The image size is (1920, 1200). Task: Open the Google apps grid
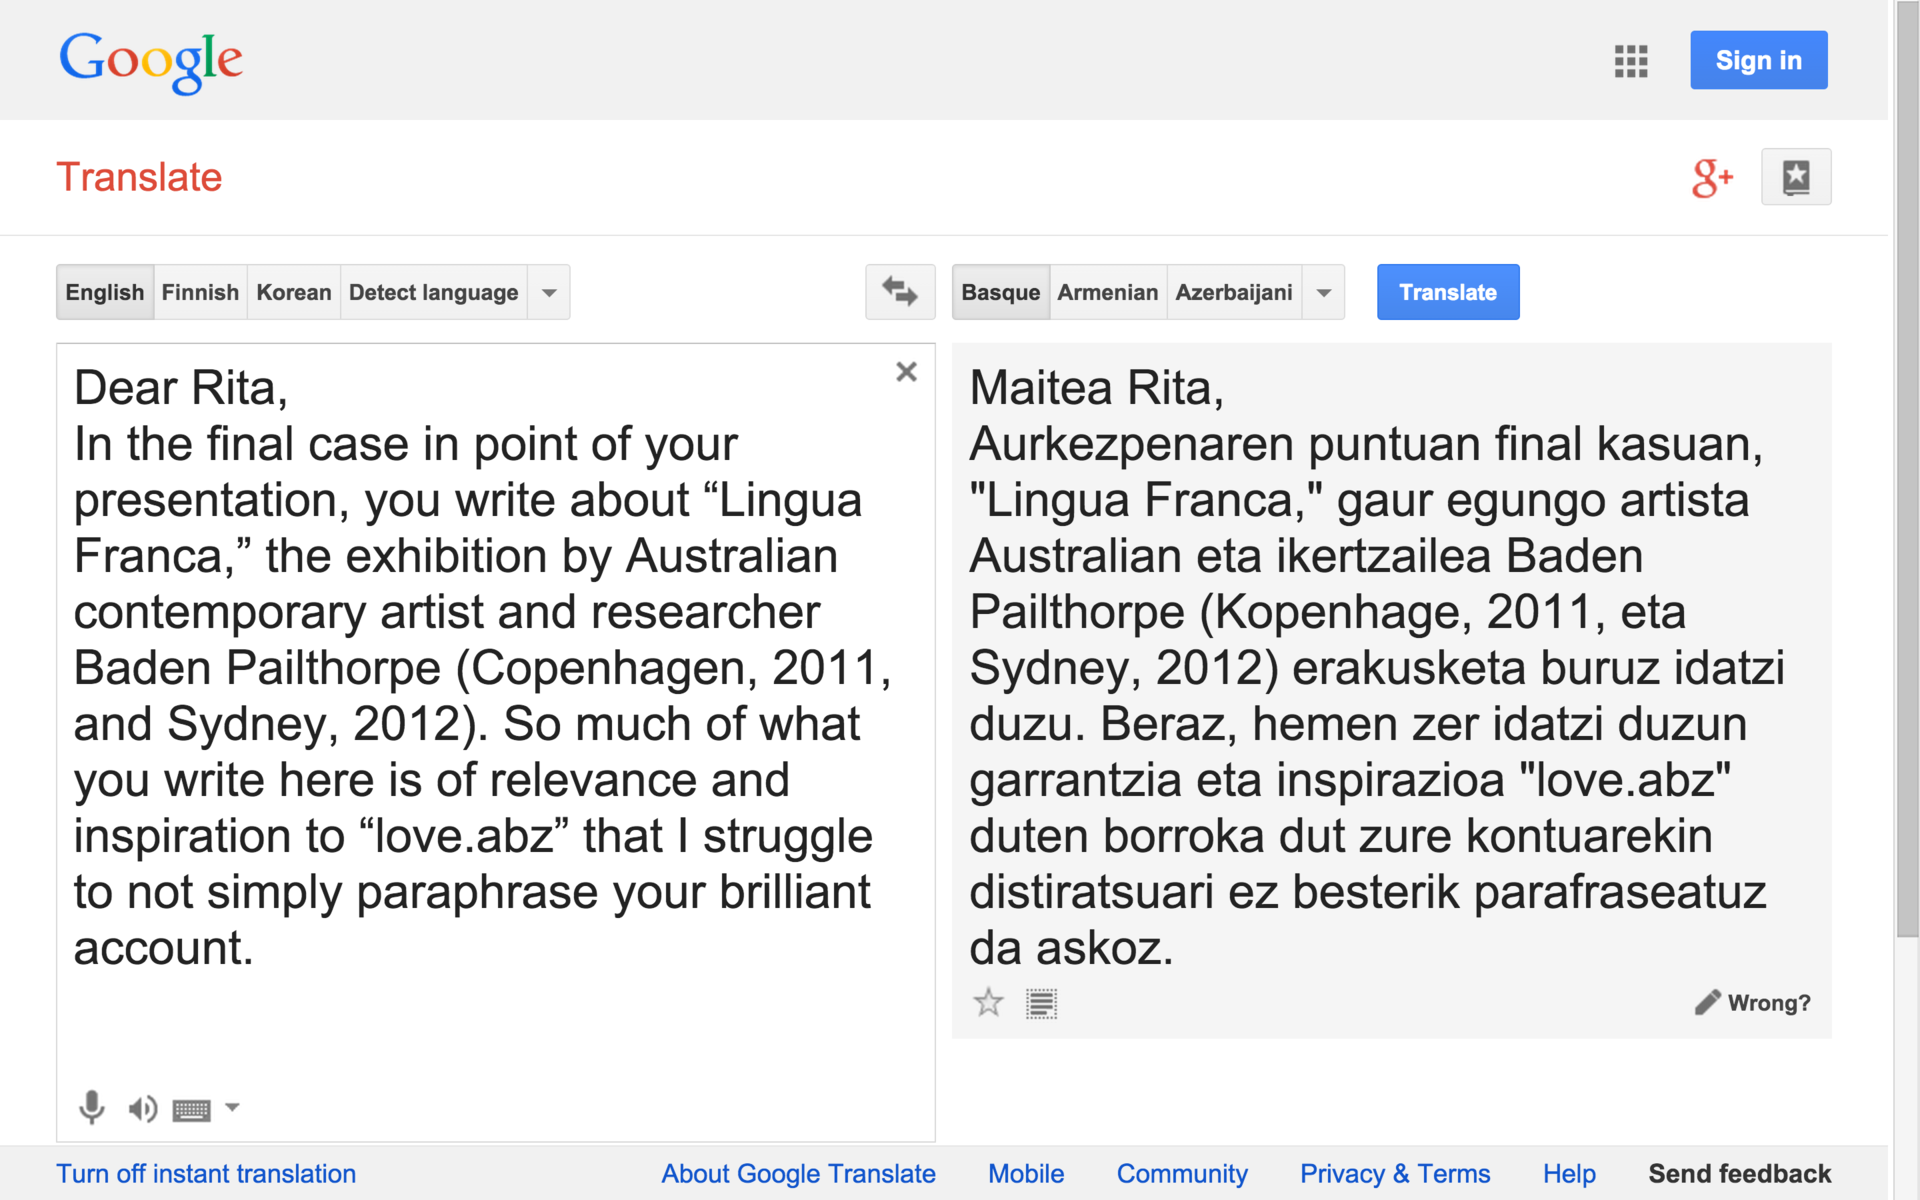[x=1630, y=61]
